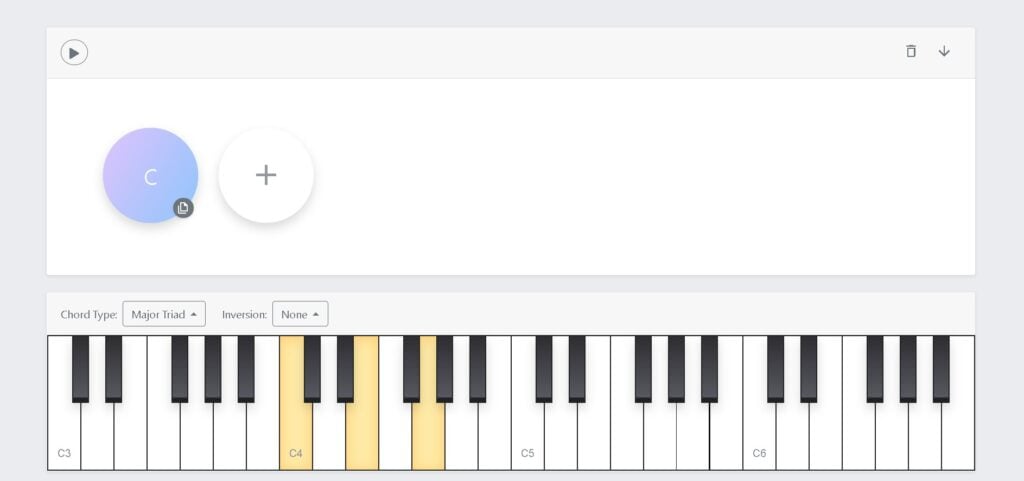Select the C chord circle

[x=148, y=173]
